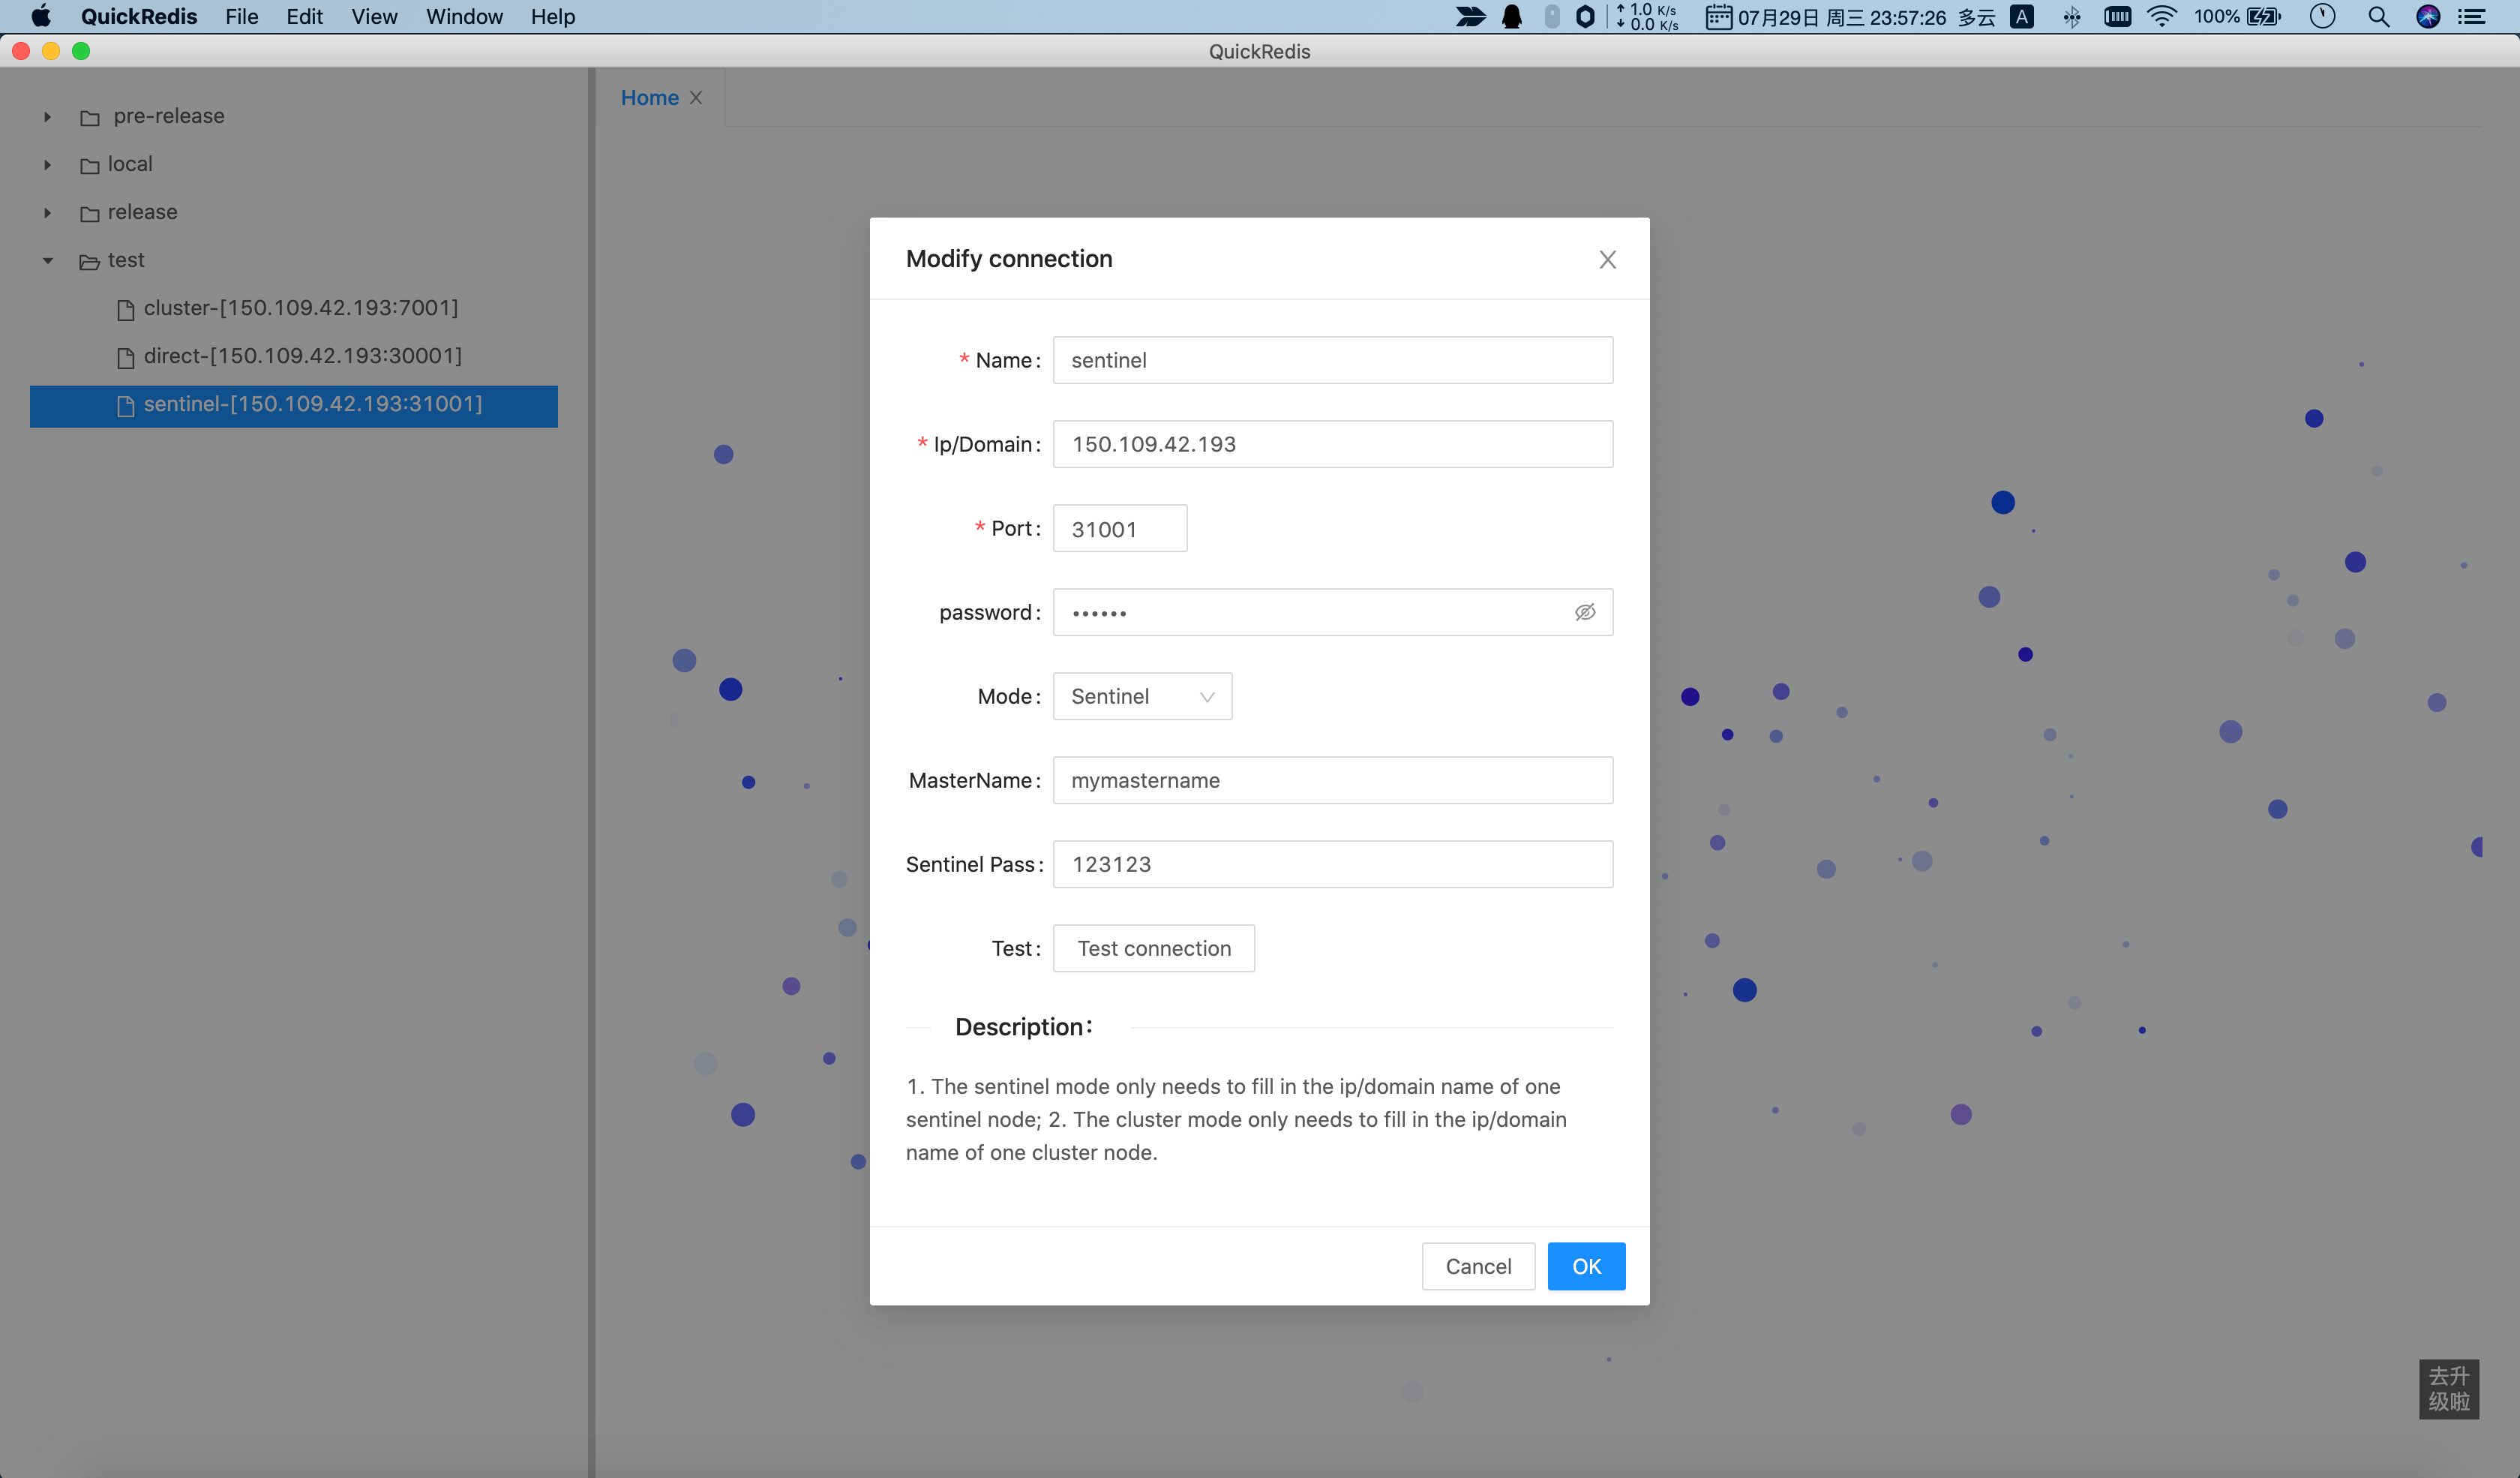This screenshot has width=2520, height=1478.
Task: Expand the pre-release folder arrow
Action: click(x=47, y=117)
